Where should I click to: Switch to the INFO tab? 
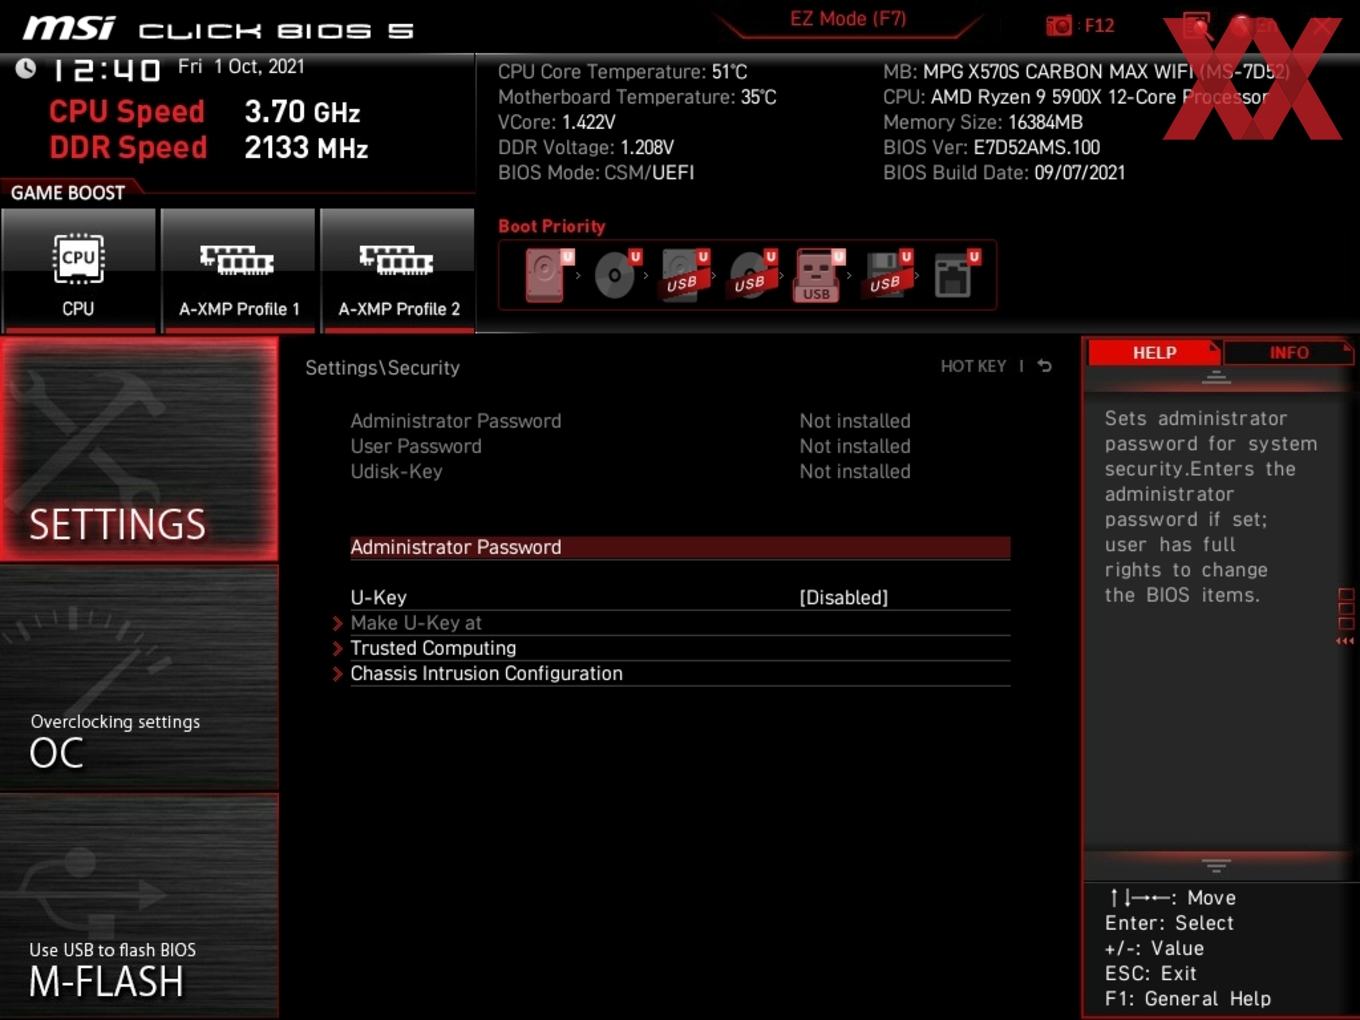(1288, 353)
